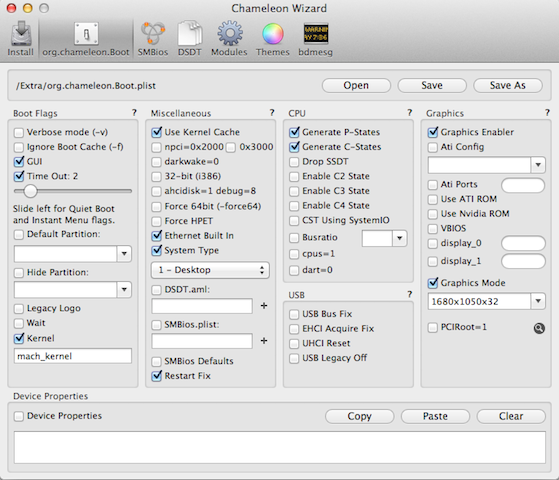Open the SMBios toolbar section
The width and height of the screenshot is (559, 480).
pos(153,39)
